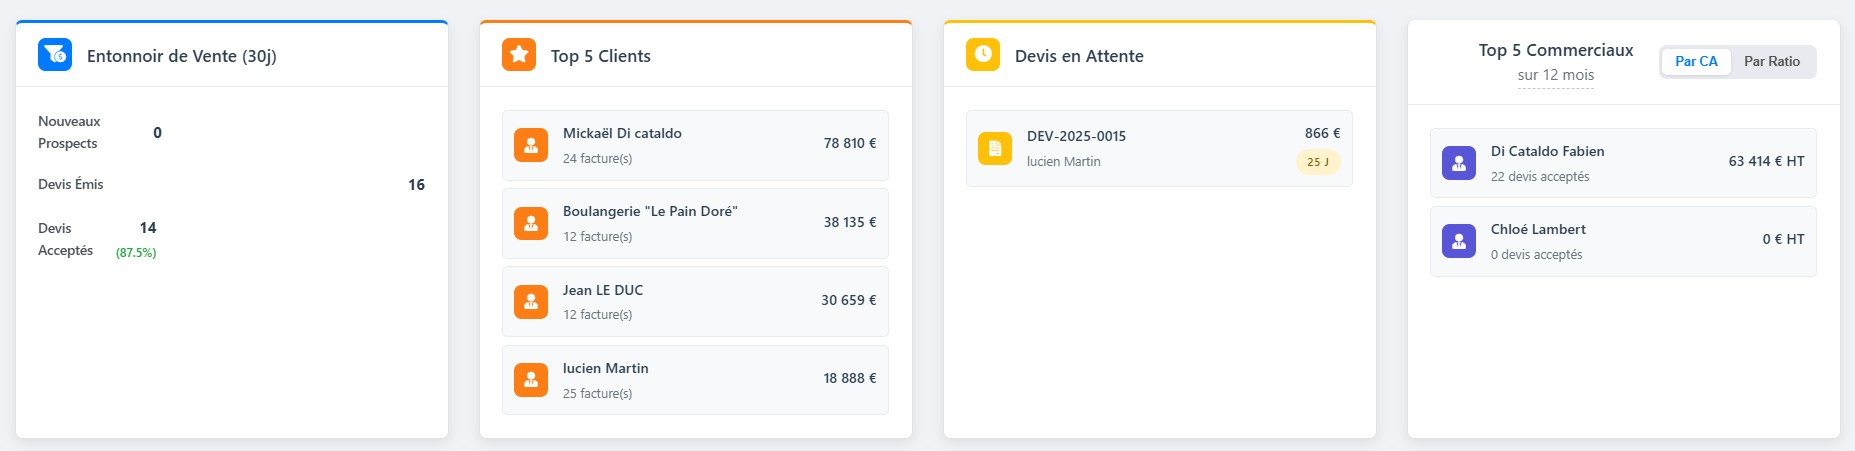
Task: Click the 78 810 € amount
Action: (x=850, y=143)
